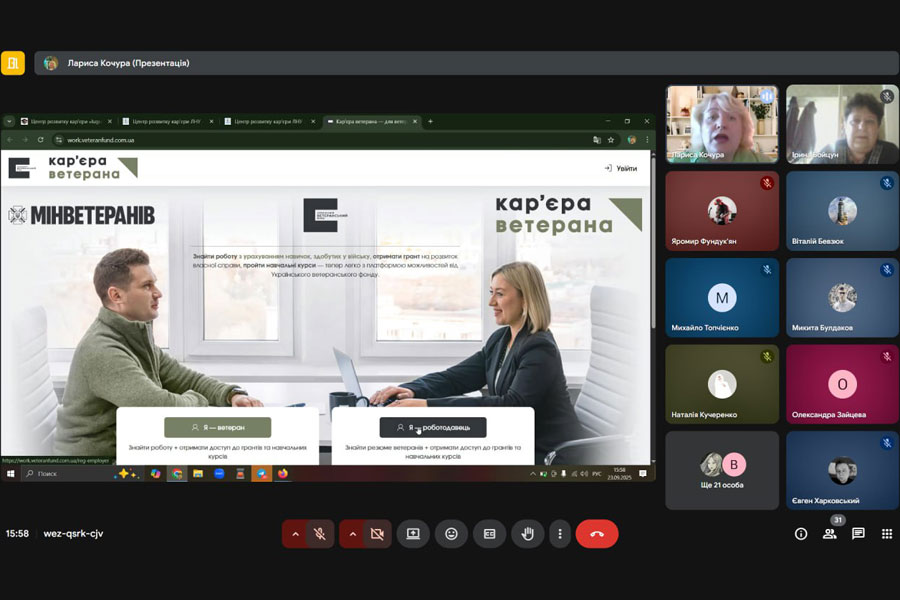Click the Лариса Кочура (Презентація) bar
This screenshot has width=900, height=600.
466,63
